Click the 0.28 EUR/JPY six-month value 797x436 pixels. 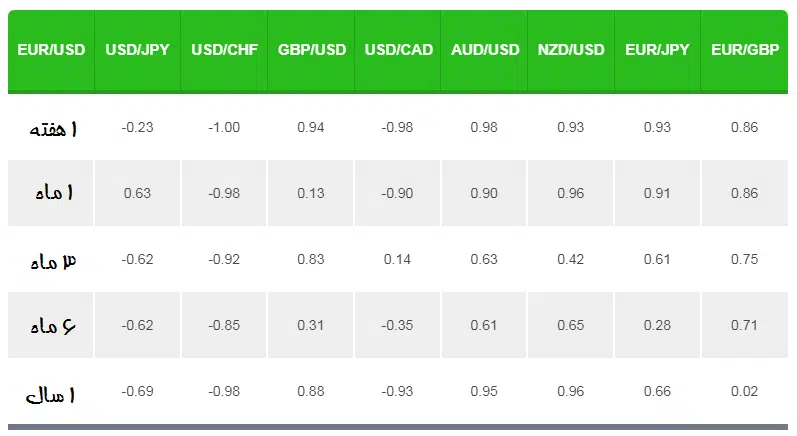657,325
